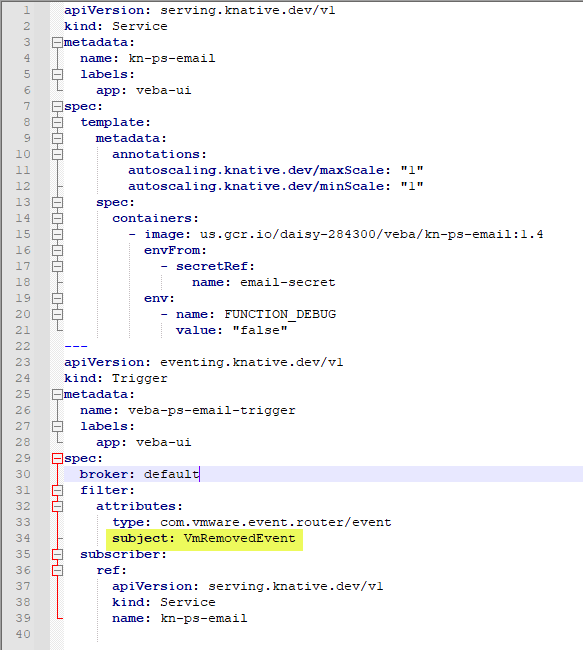Click the container image path on line 15
The width and height of the screenshot is (583, 650).
tap(372, 234)
